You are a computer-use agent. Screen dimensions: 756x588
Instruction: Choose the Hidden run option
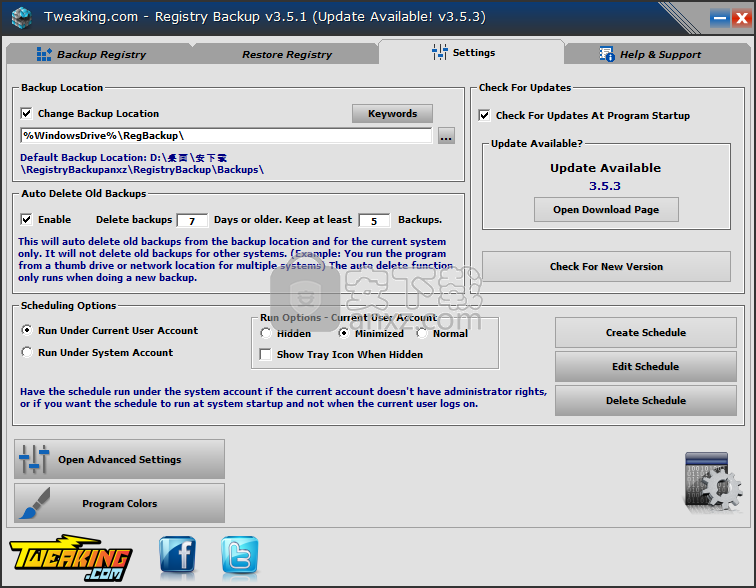point(266,333)
